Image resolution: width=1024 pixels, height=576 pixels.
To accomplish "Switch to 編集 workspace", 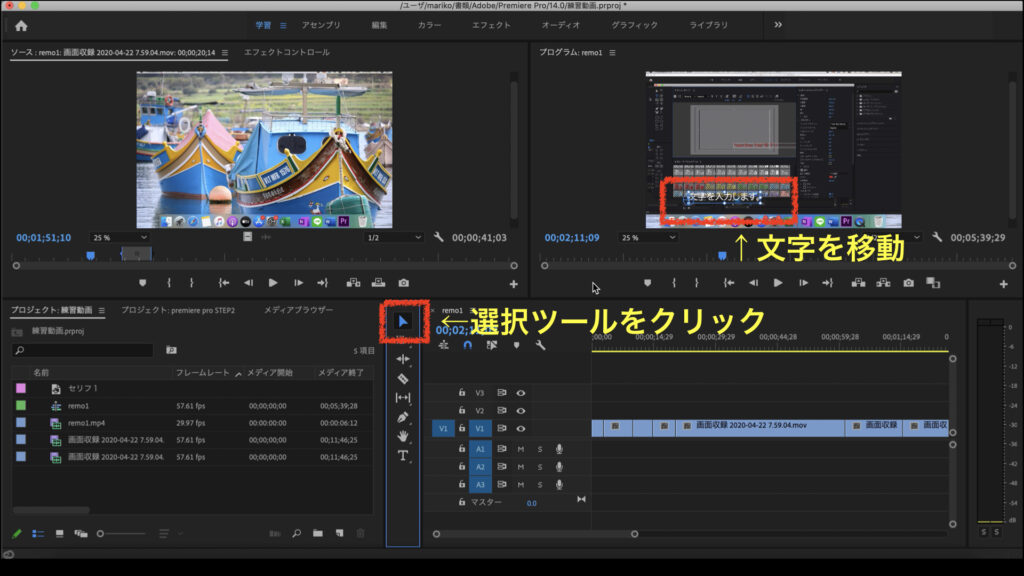I will (x=379, y=25).
